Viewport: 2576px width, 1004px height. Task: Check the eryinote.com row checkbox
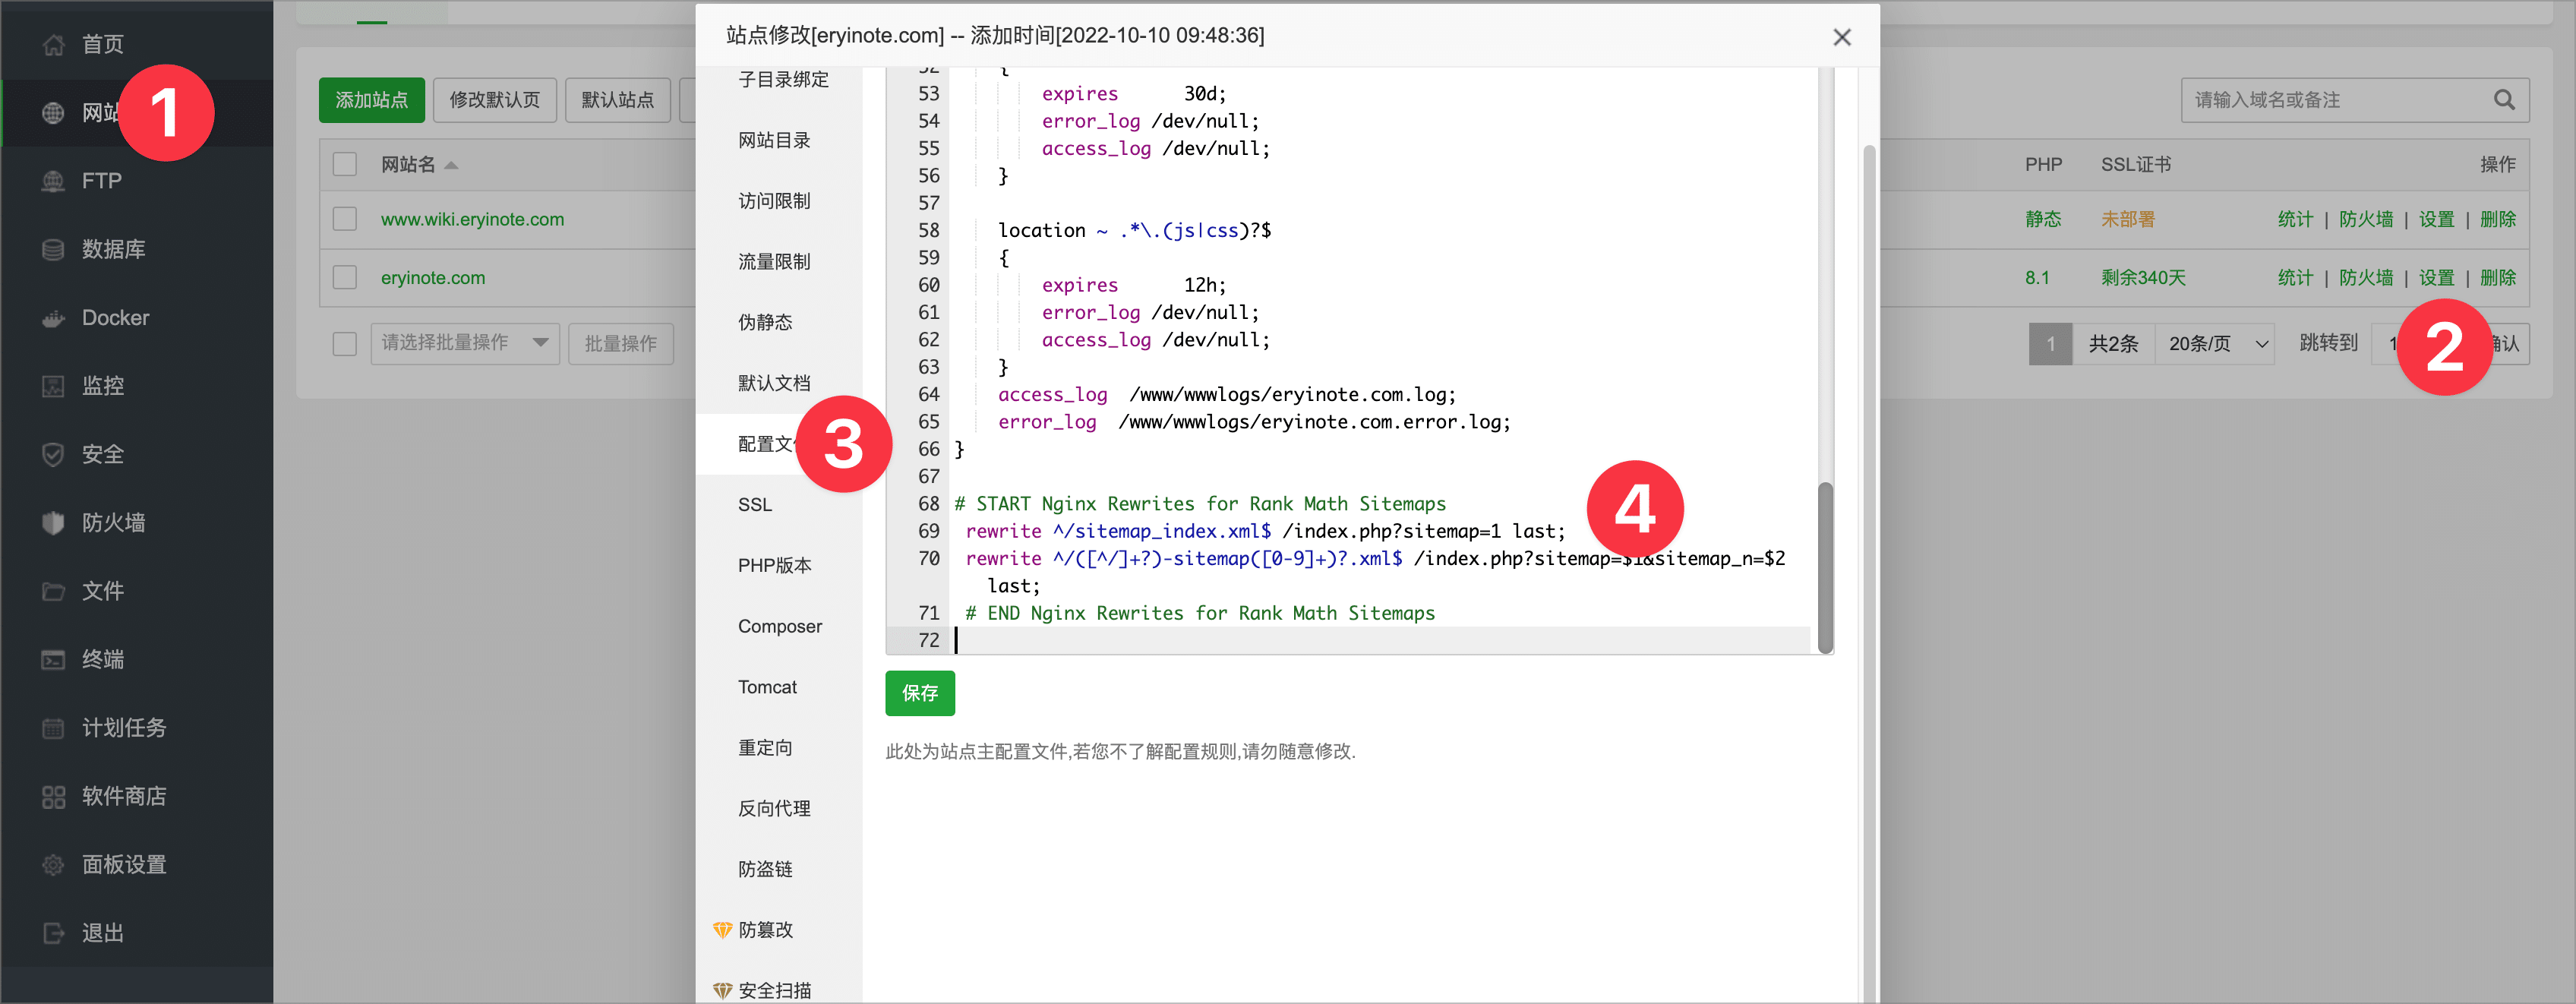tap(345, 277)
